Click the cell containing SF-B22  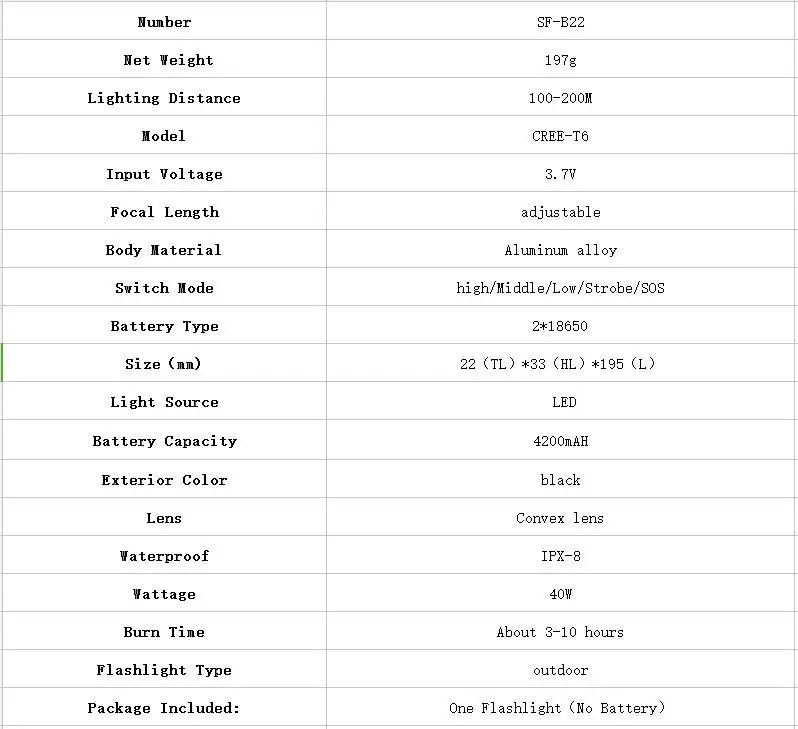tap(560, 21)
